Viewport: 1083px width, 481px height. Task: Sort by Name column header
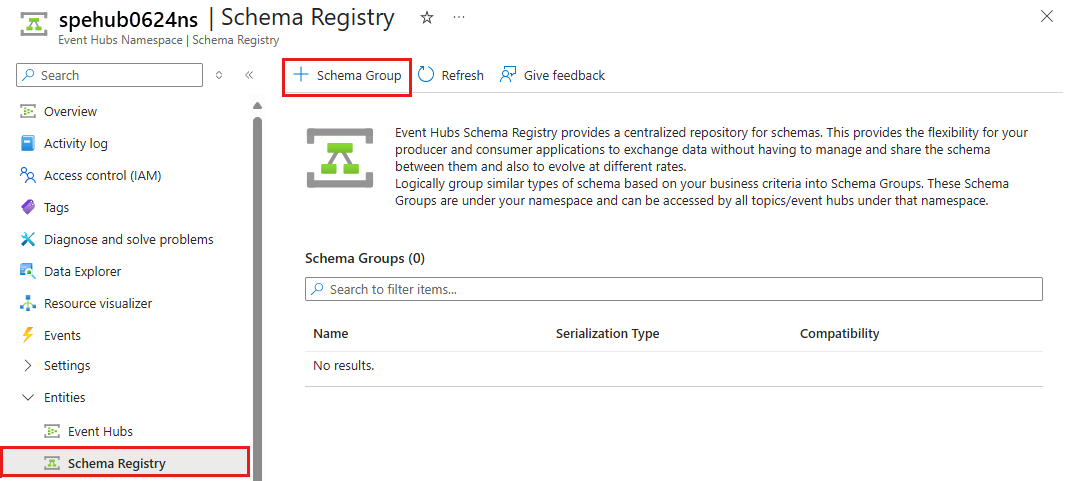pyautogui.click(x=331, y=334)
